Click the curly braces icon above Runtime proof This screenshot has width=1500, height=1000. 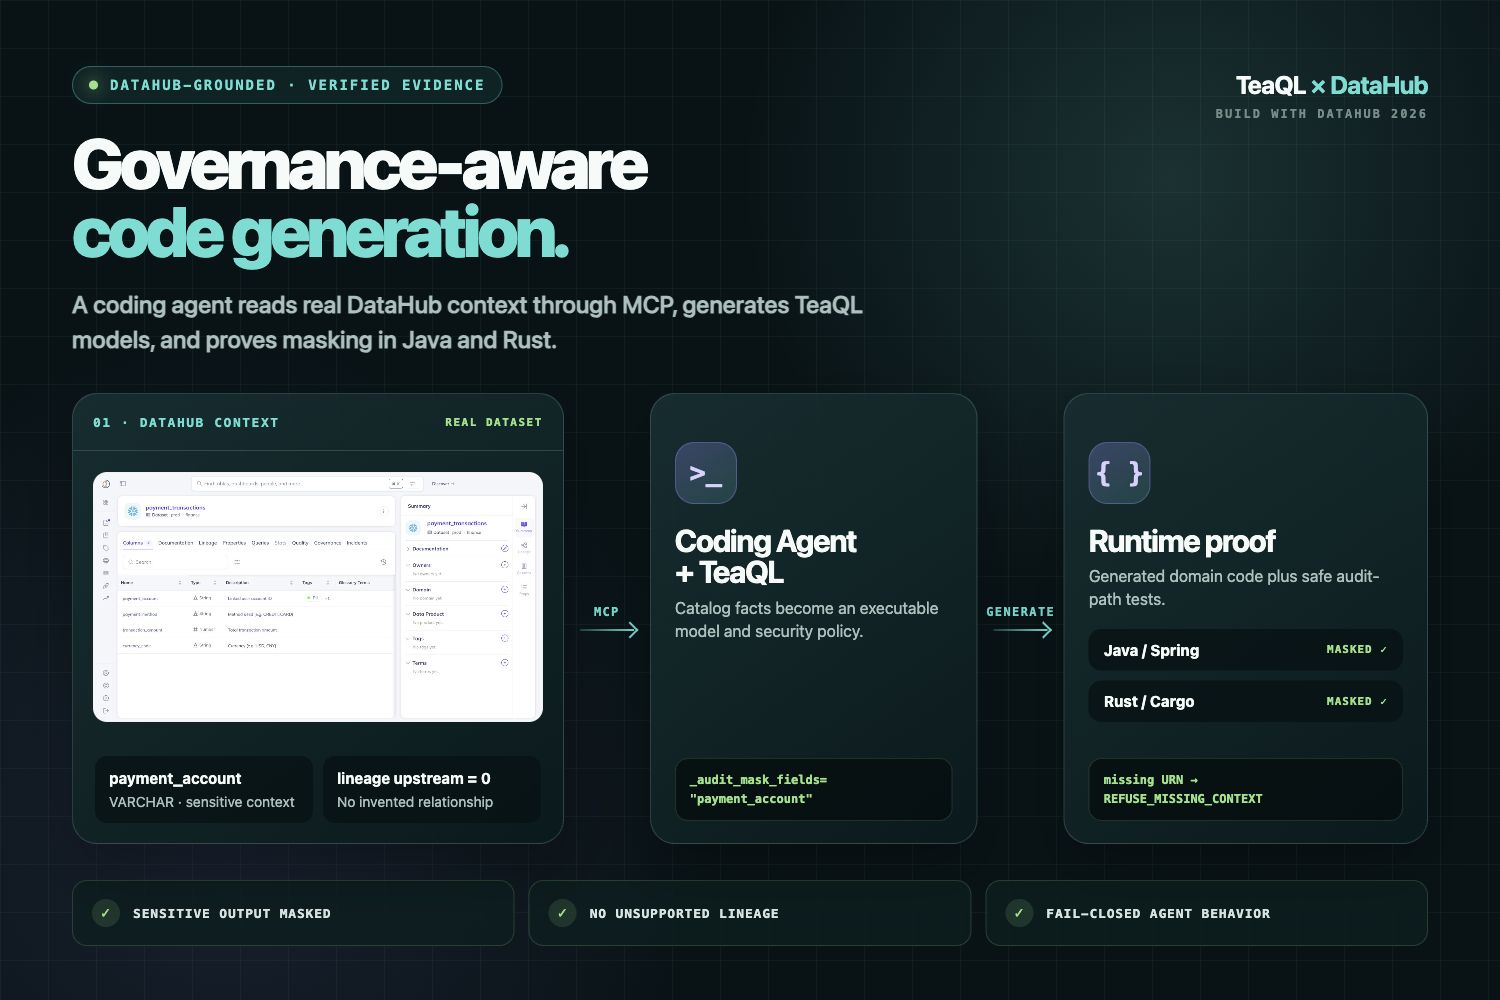pyautogui.click(x=1119, y=473)
